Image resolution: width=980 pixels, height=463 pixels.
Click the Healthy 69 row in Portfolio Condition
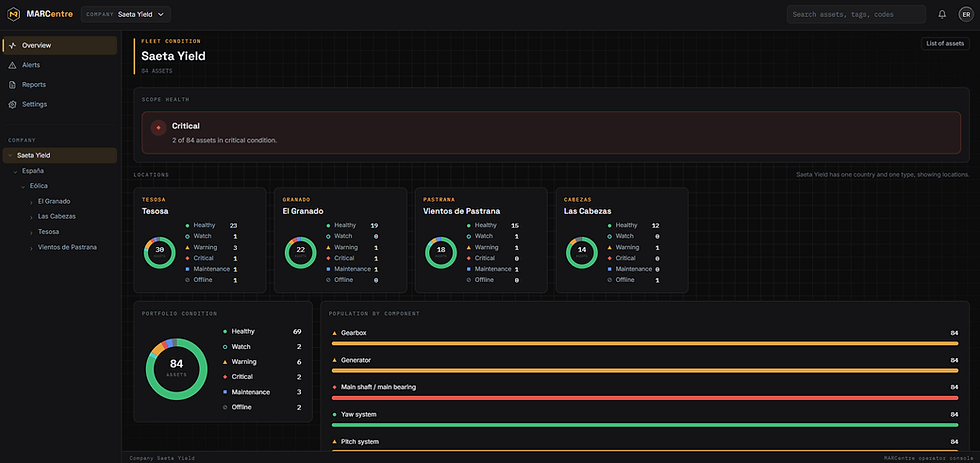click(x=262, y=332)
